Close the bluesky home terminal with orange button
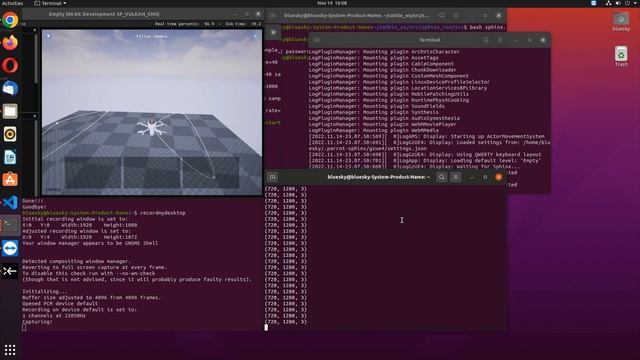This screenshot has height=360, width=640. 498,177
